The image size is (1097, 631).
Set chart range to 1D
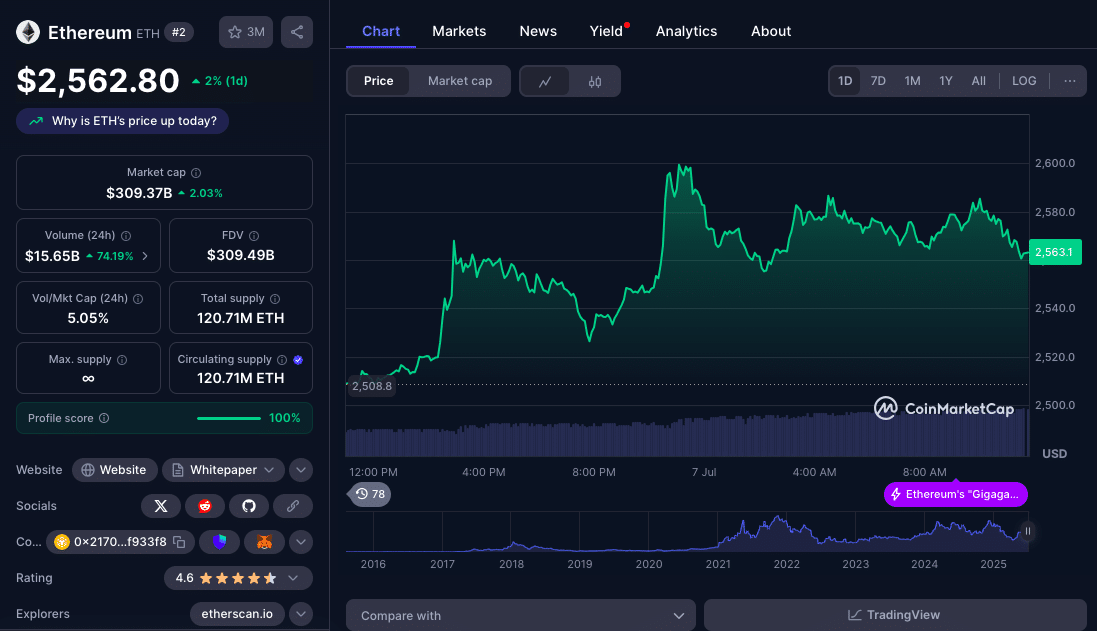[845, 81]
